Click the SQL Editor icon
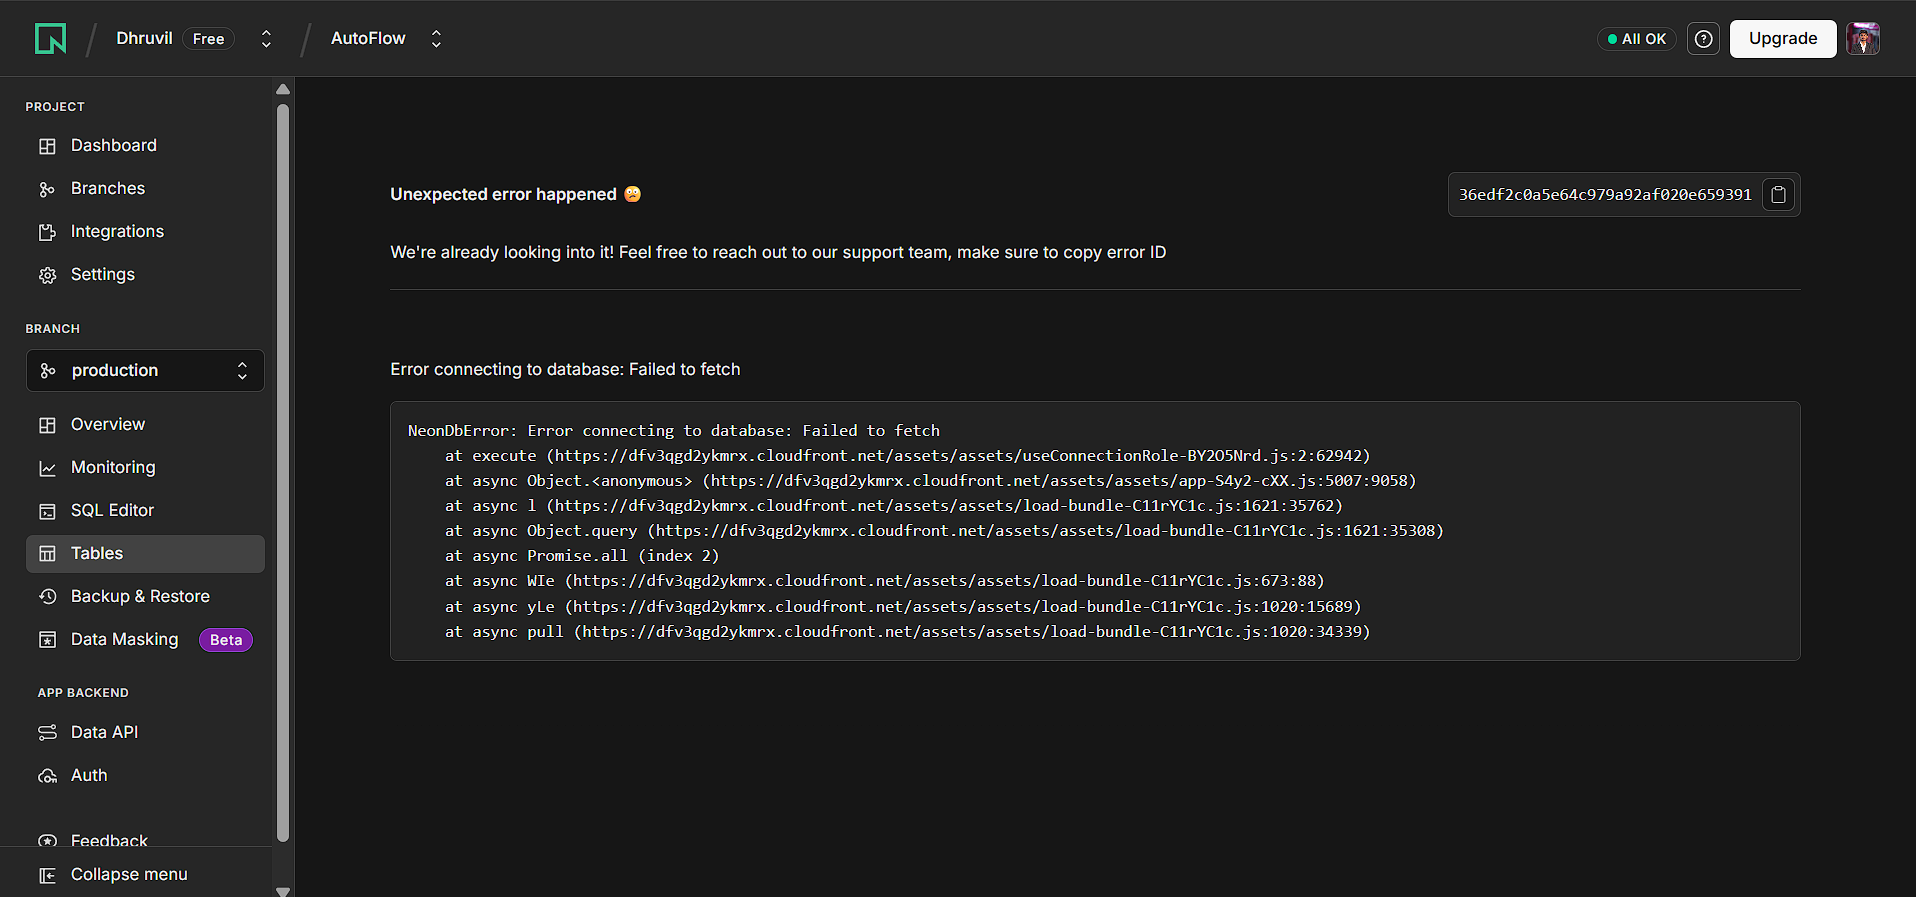This screenshot has height=897, width=1916. click(x=47, y=511)
